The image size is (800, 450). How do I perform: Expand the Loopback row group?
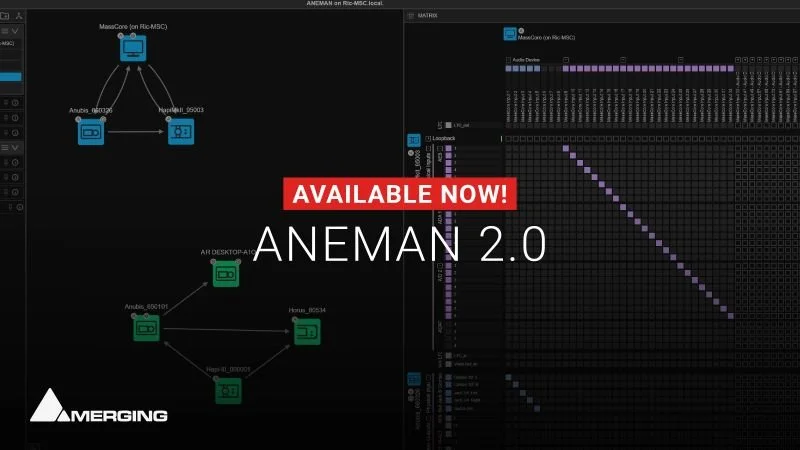[428, 138]
